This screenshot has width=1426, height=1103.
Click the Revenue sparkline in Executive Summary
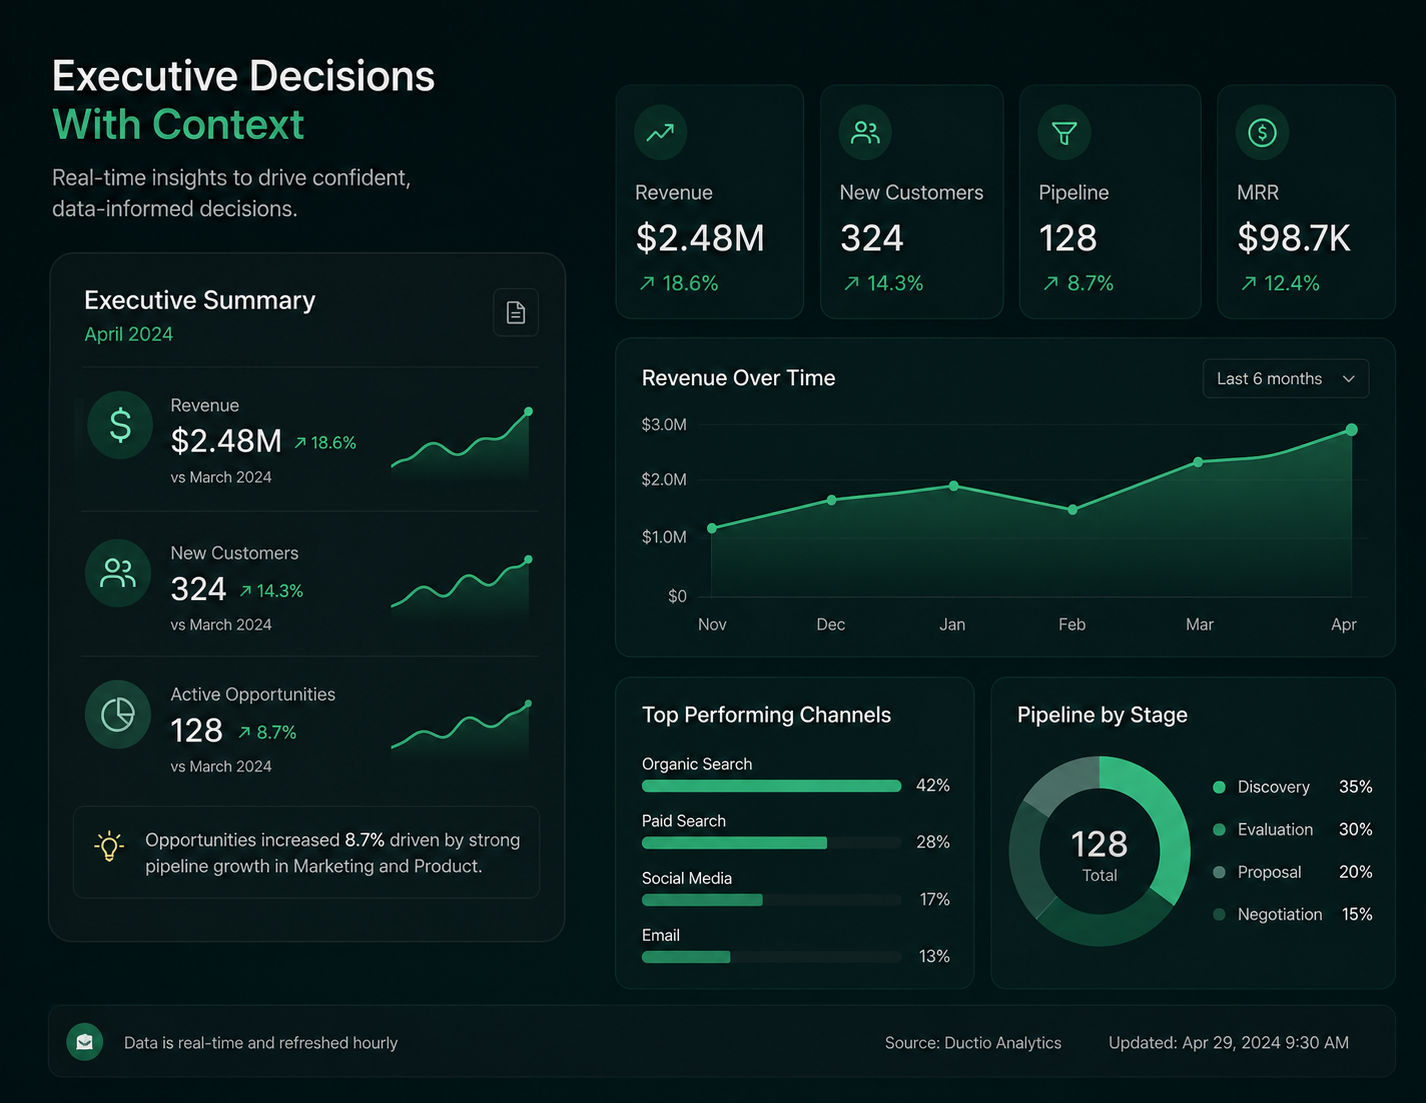point(461,443)
